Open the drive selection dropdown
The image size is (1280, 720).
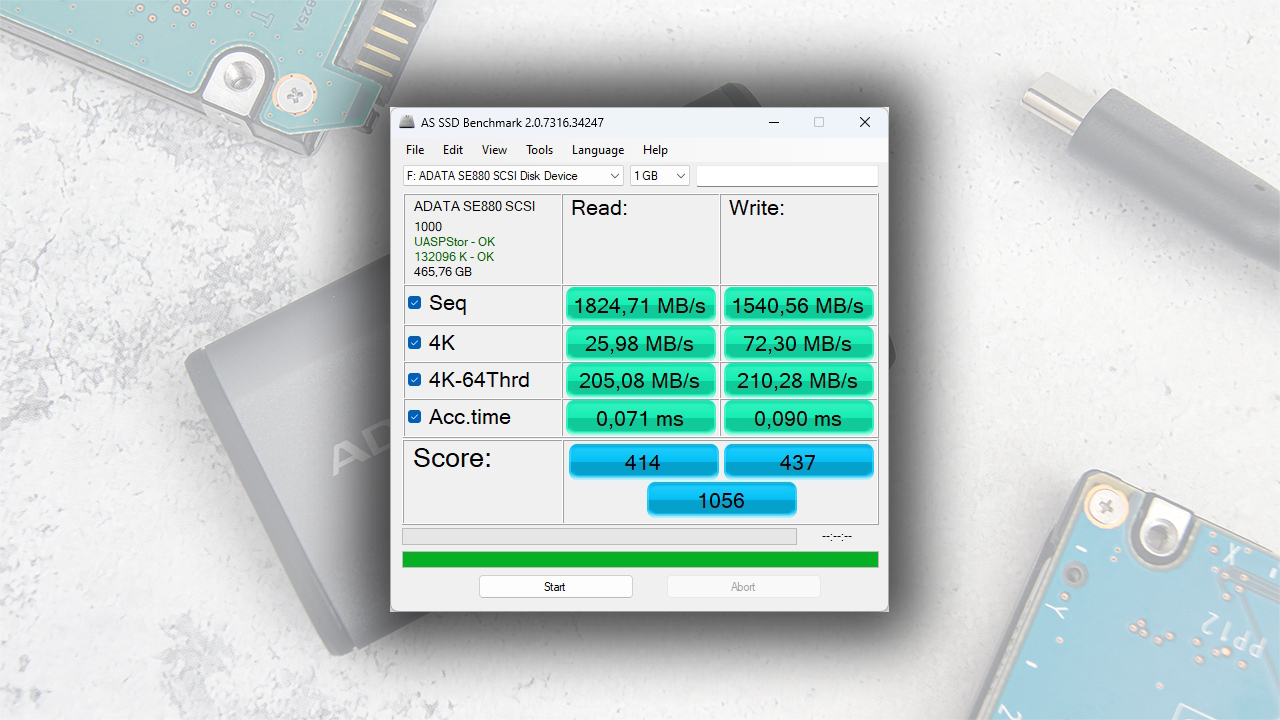pos(514,176)
